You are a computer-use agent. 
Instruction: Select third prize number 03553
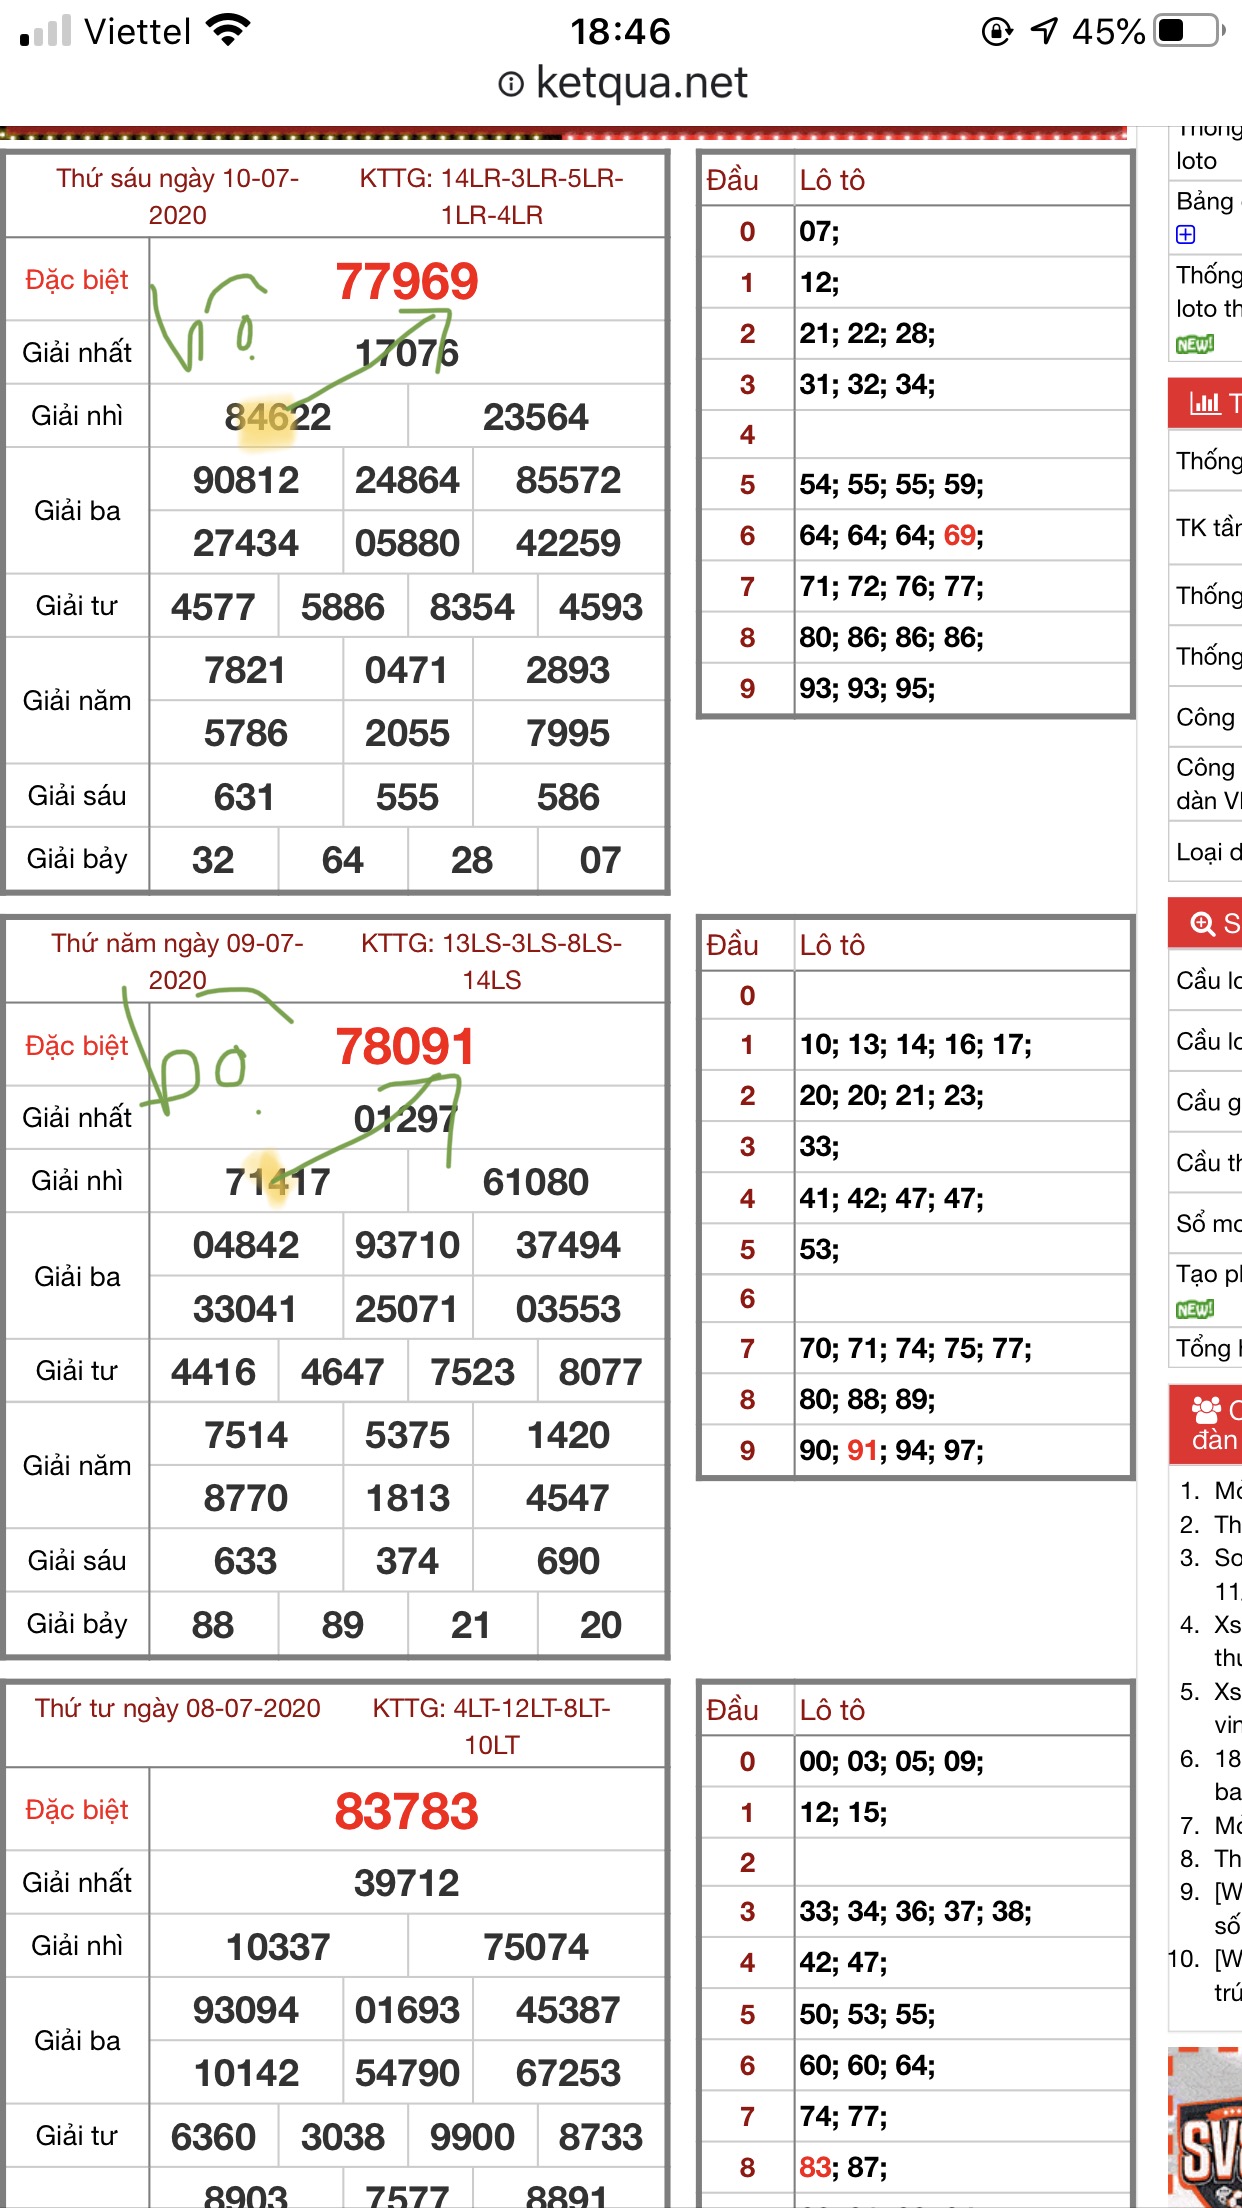tap(568, 1309)
